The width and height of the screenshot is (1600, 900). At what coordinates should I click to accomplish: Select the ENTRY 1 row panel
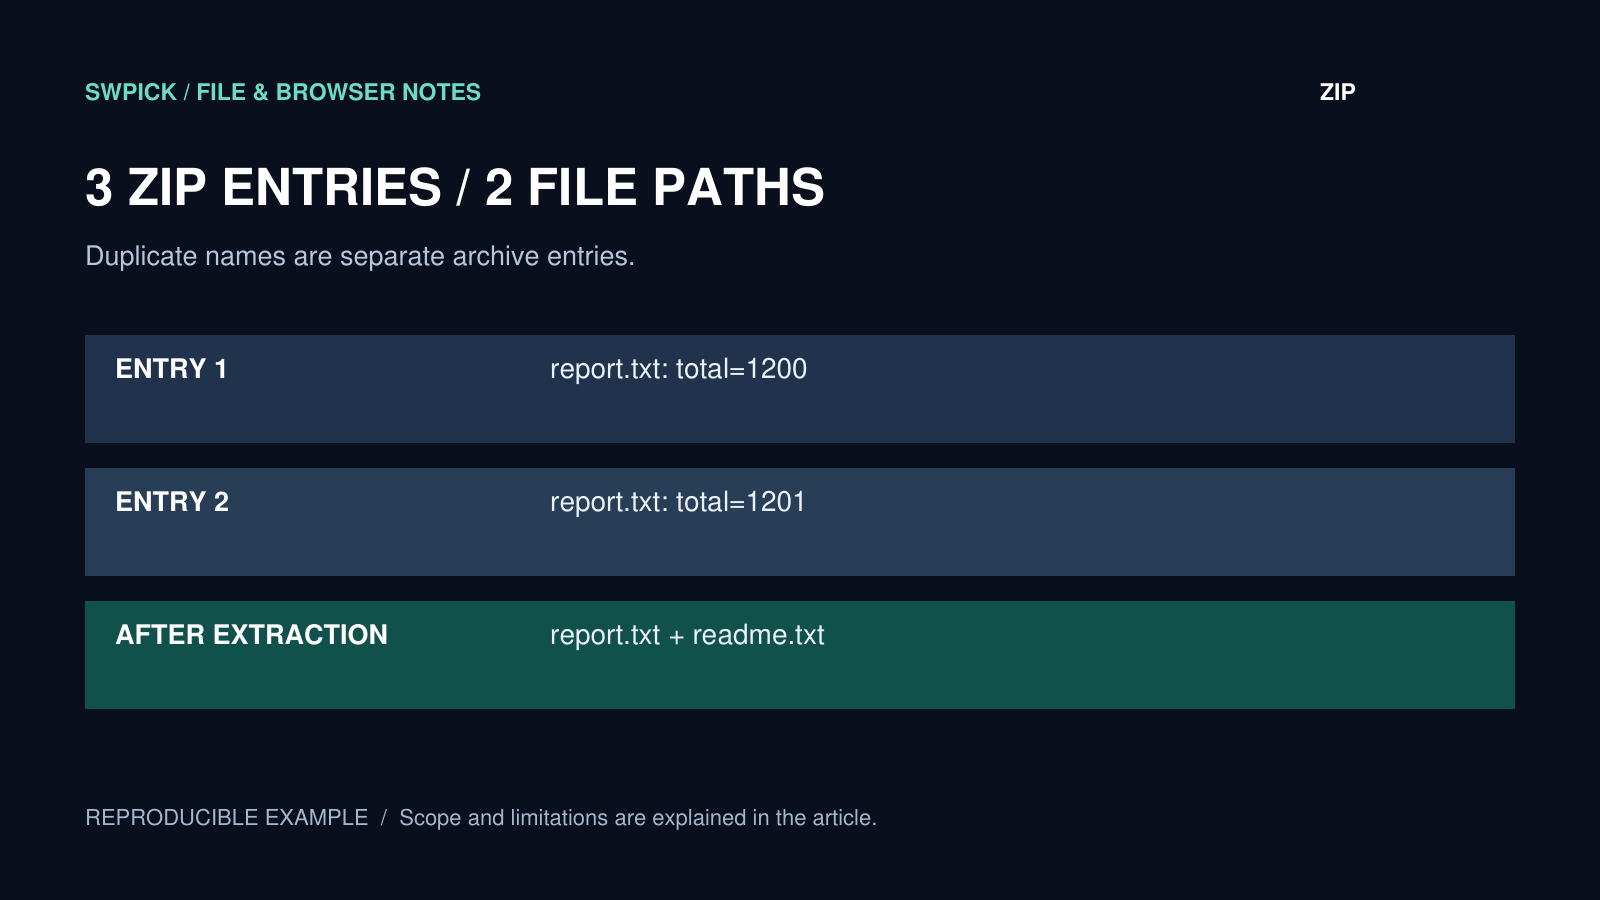tap(800, 389)
